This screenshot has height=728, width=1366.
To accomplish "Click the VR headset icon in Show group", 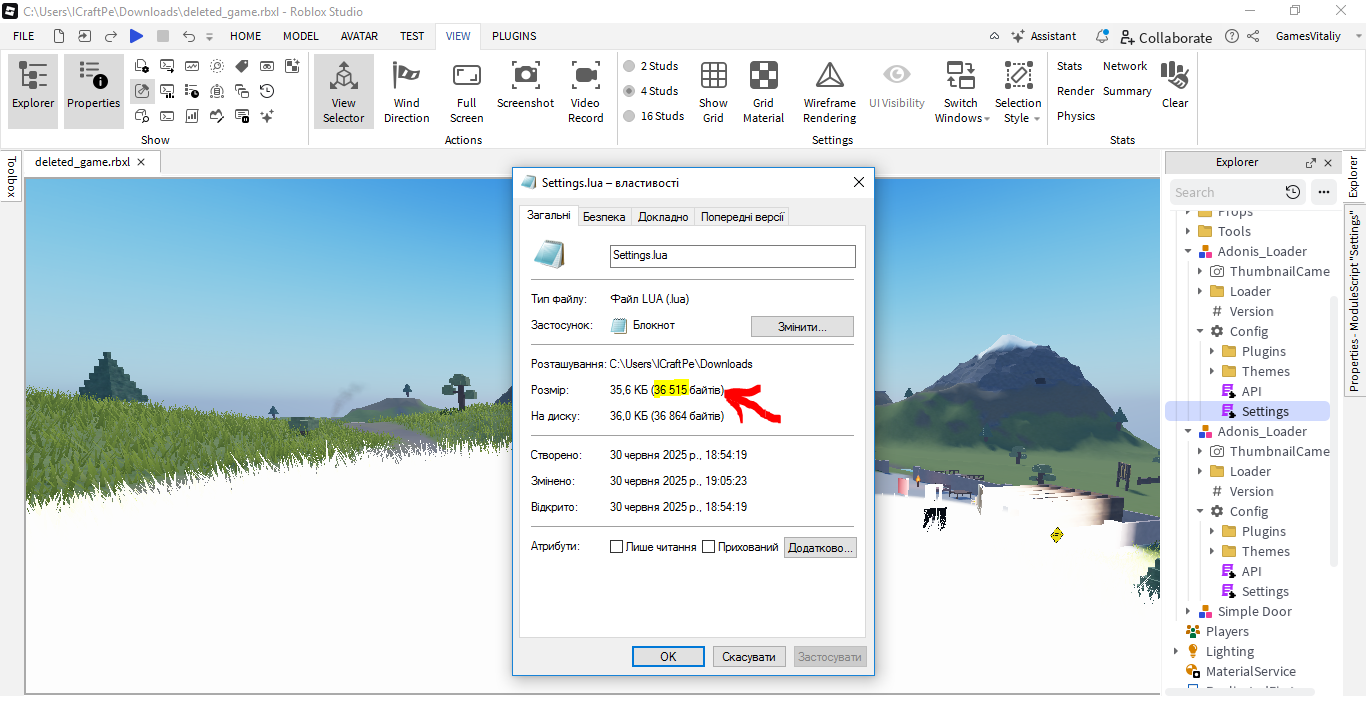I will 267,66.
